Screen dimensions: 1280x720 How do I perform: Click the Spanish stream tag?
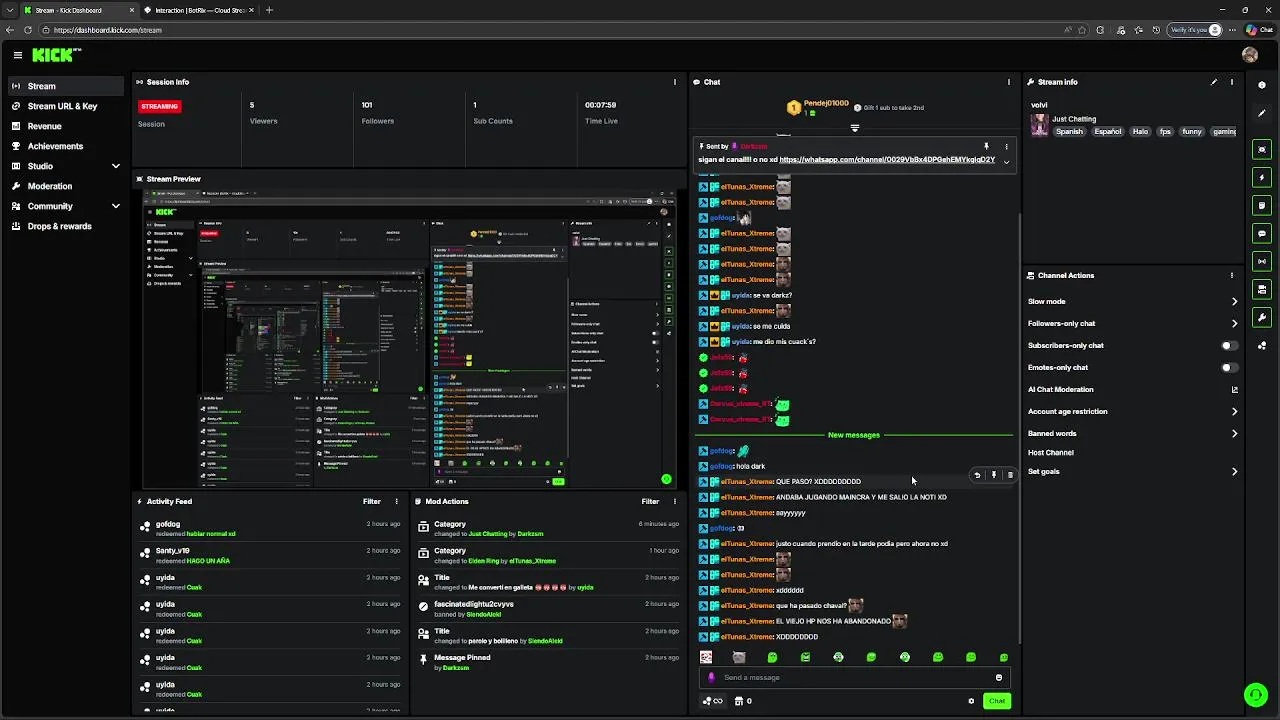click(1069, 131)
